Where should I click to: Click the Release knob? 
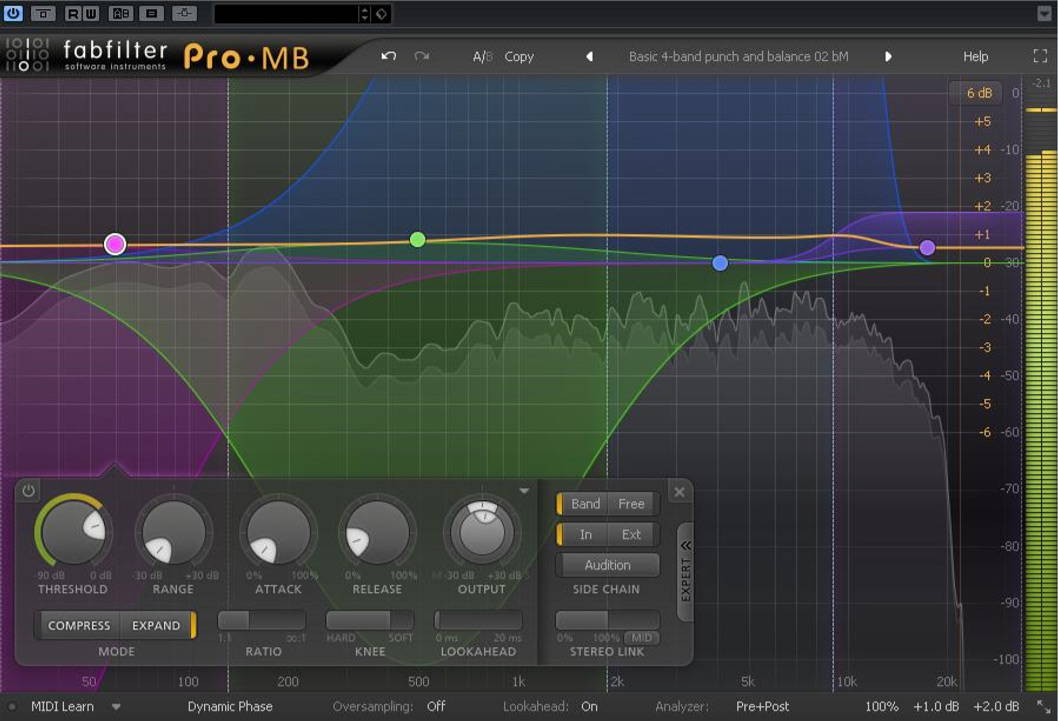coord(377,532)
